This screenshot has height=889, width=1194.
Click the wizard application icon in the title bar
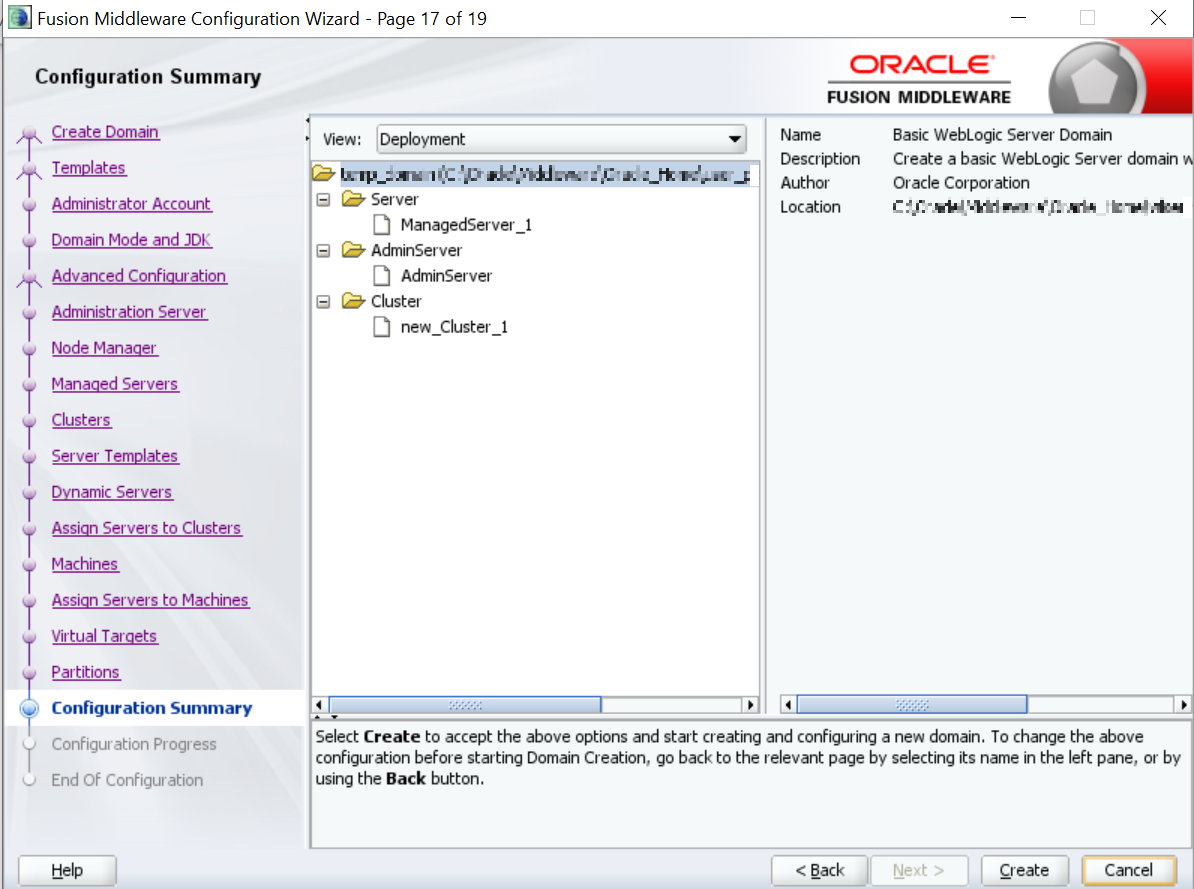pos(20,18)
